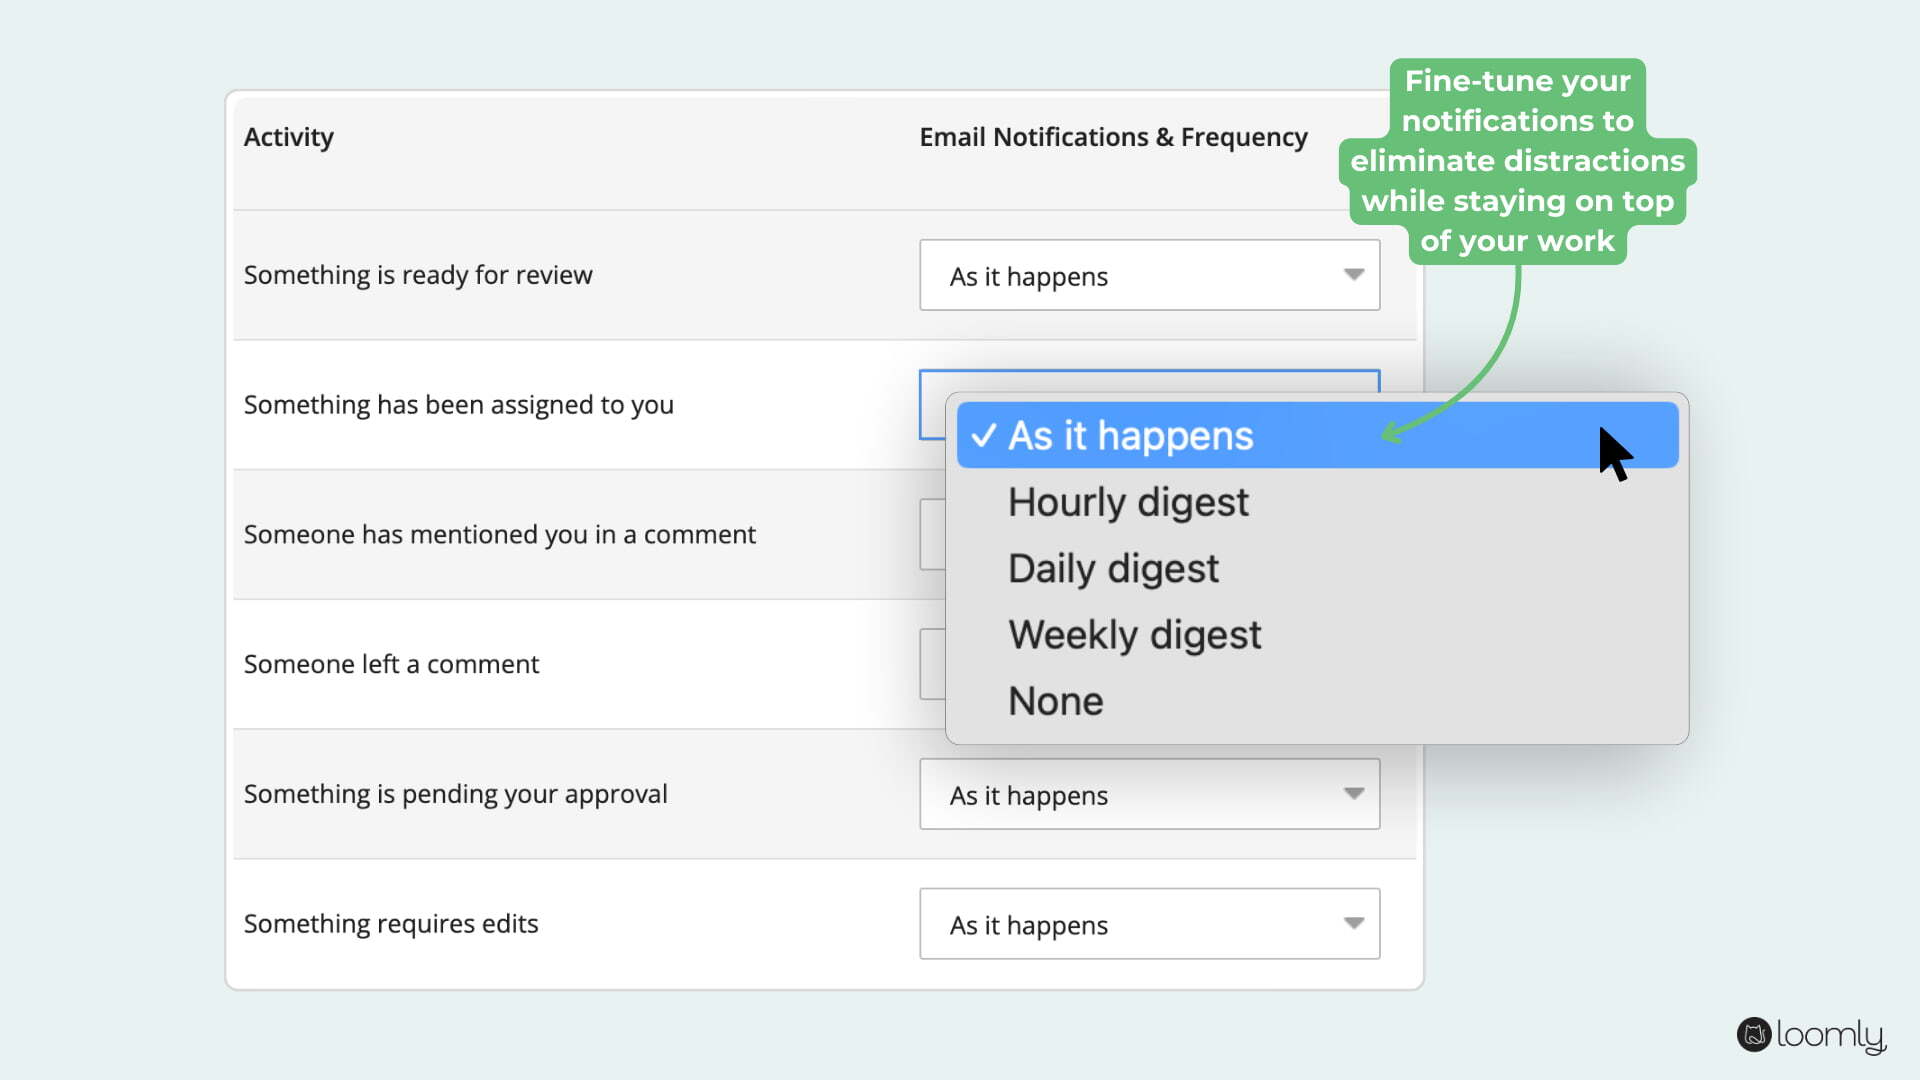Select the highlighted 'As it happens' option
This screenshot has height=1080, width=1920.
click(x=1128, y=435)
